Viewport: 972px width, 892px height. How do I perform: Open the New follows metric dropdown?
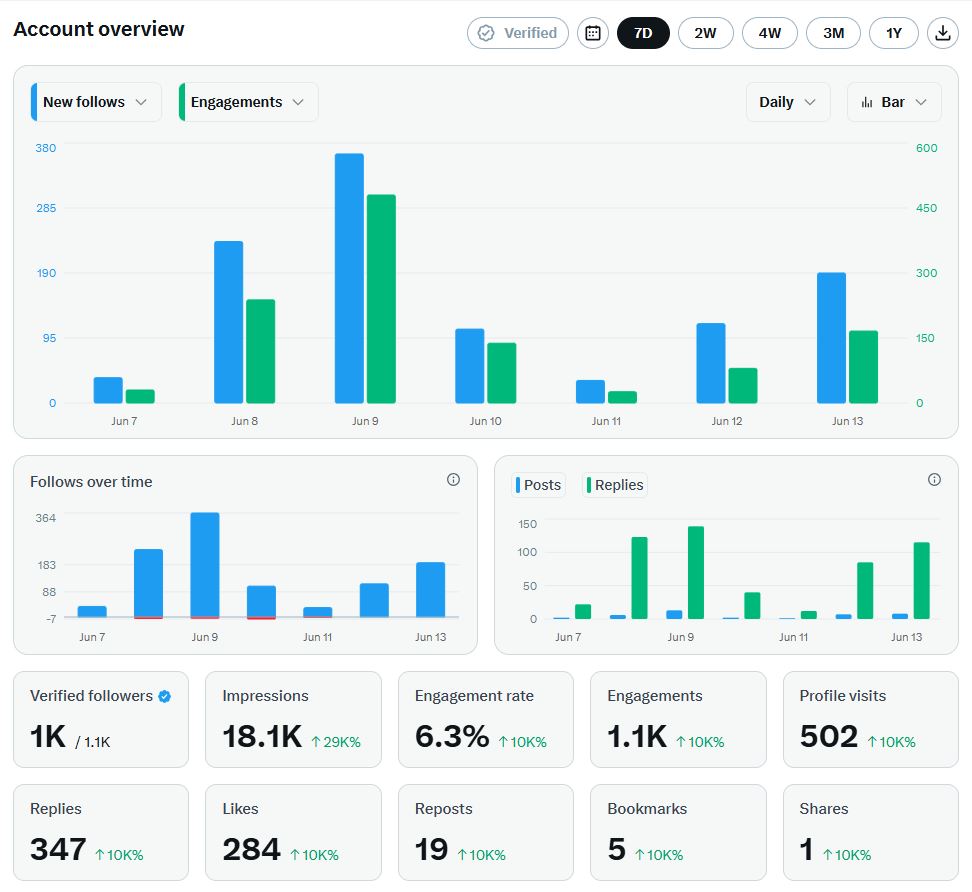(96, 102)
